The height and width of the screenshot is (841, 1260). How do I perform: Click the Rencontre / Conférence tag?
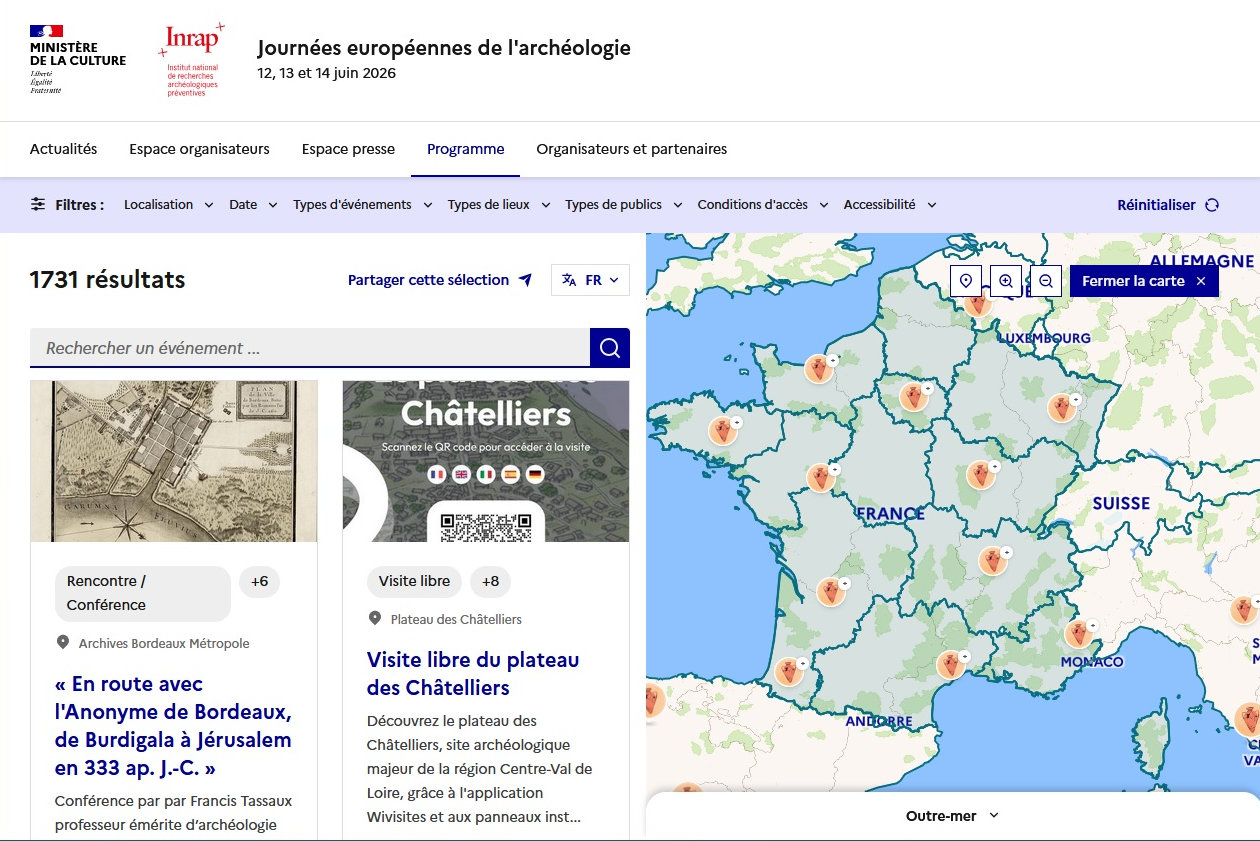[143, 593]
